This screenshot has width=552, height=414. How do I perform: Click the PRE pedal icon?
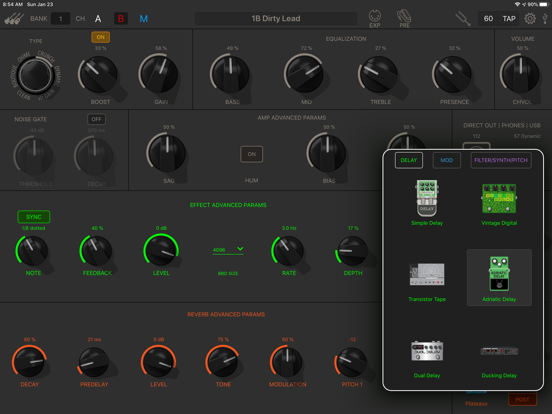coord(404,18)
